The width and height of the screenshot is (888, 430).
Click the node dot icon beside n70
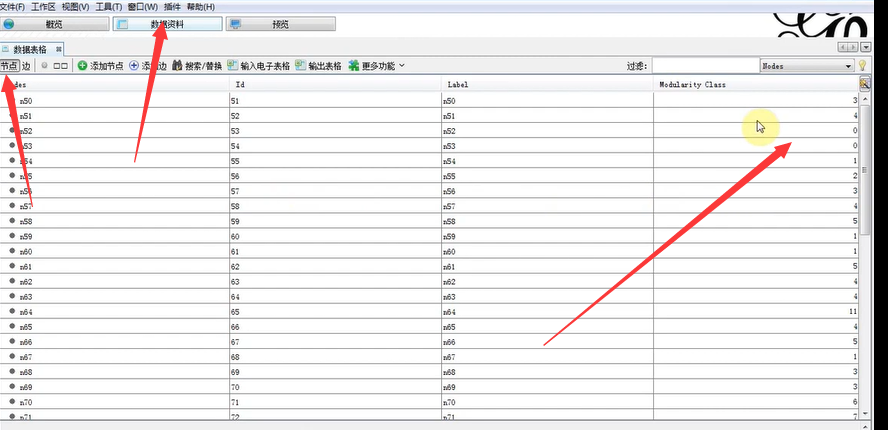click(x=12, y=401)
